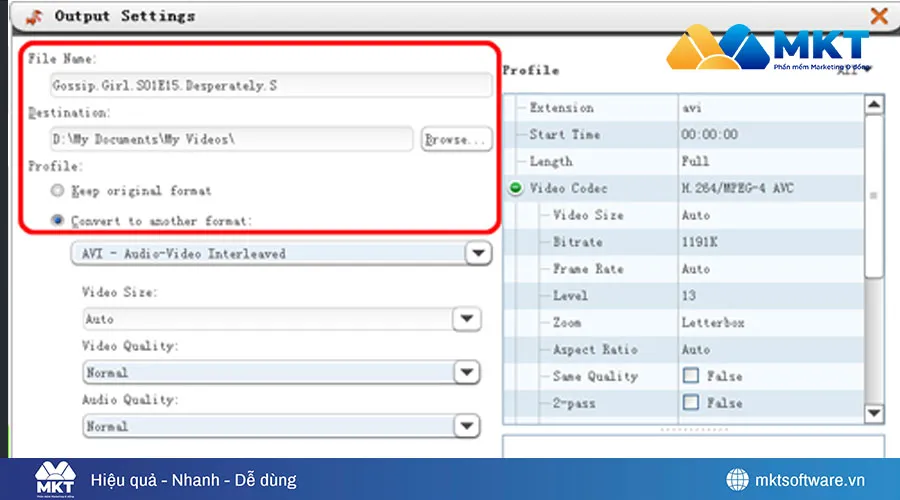Edit the Destination path field
The width and height of the screenshot is (900, 500).
click(231, 139)
